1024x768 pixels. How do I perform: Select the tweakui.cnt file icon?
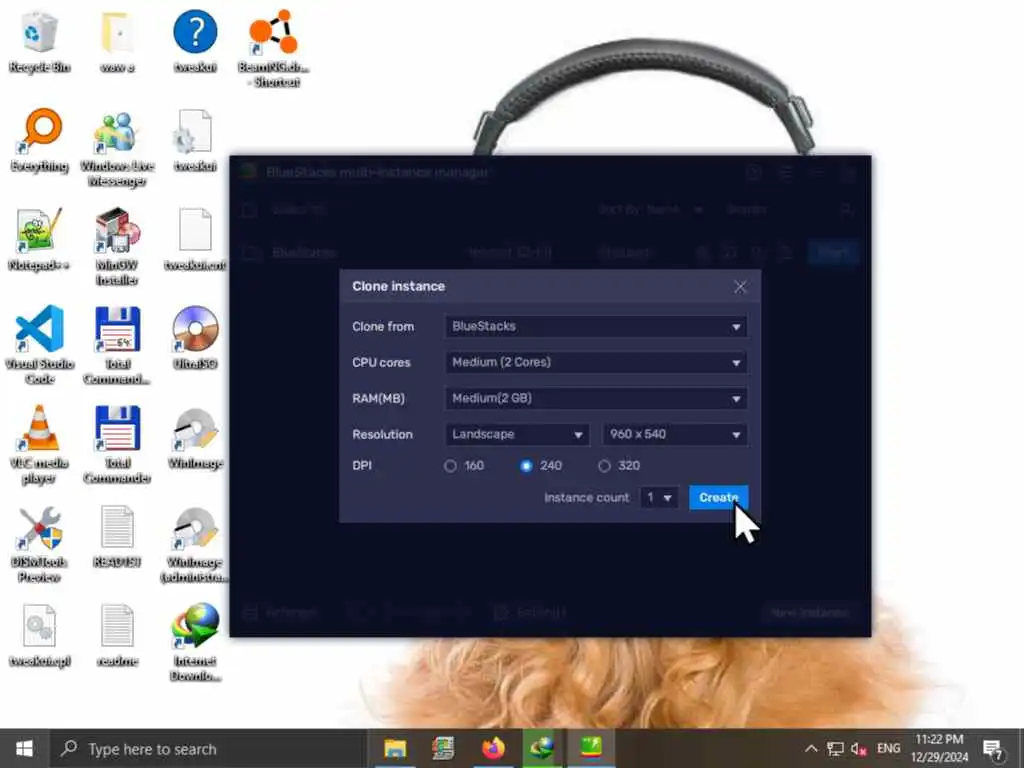tap(195, 240)
